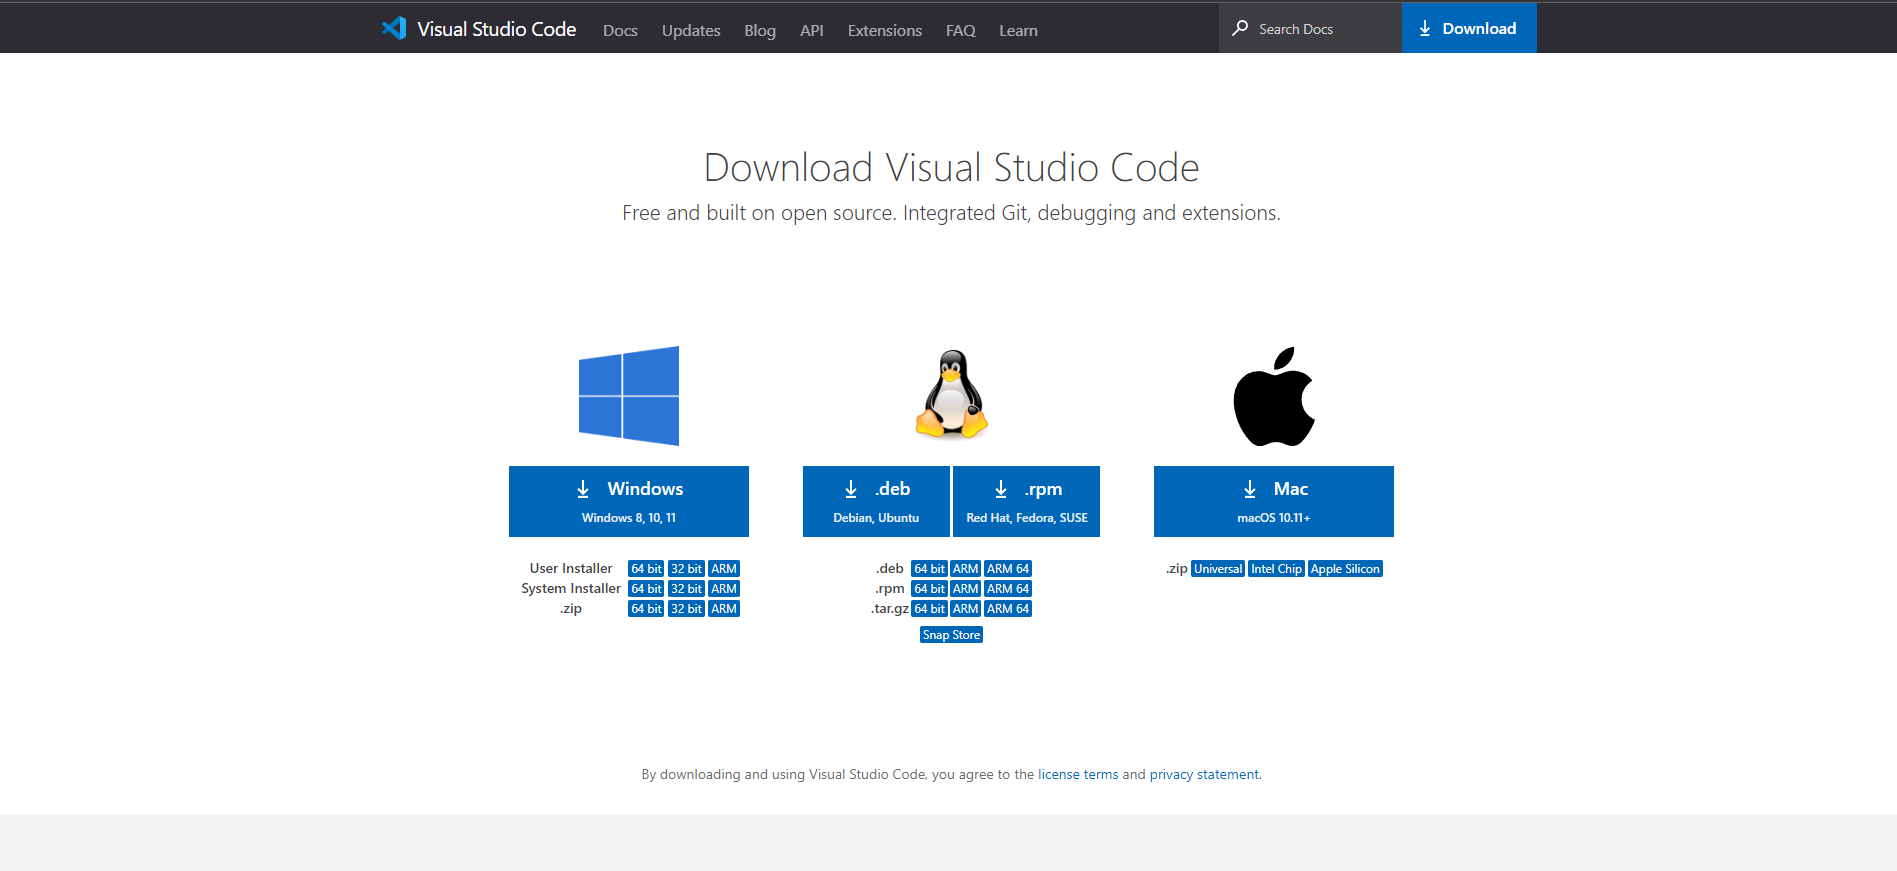The image size is (1897, 871).
Task: Click the Windows logo image
Action: (629, 396)
